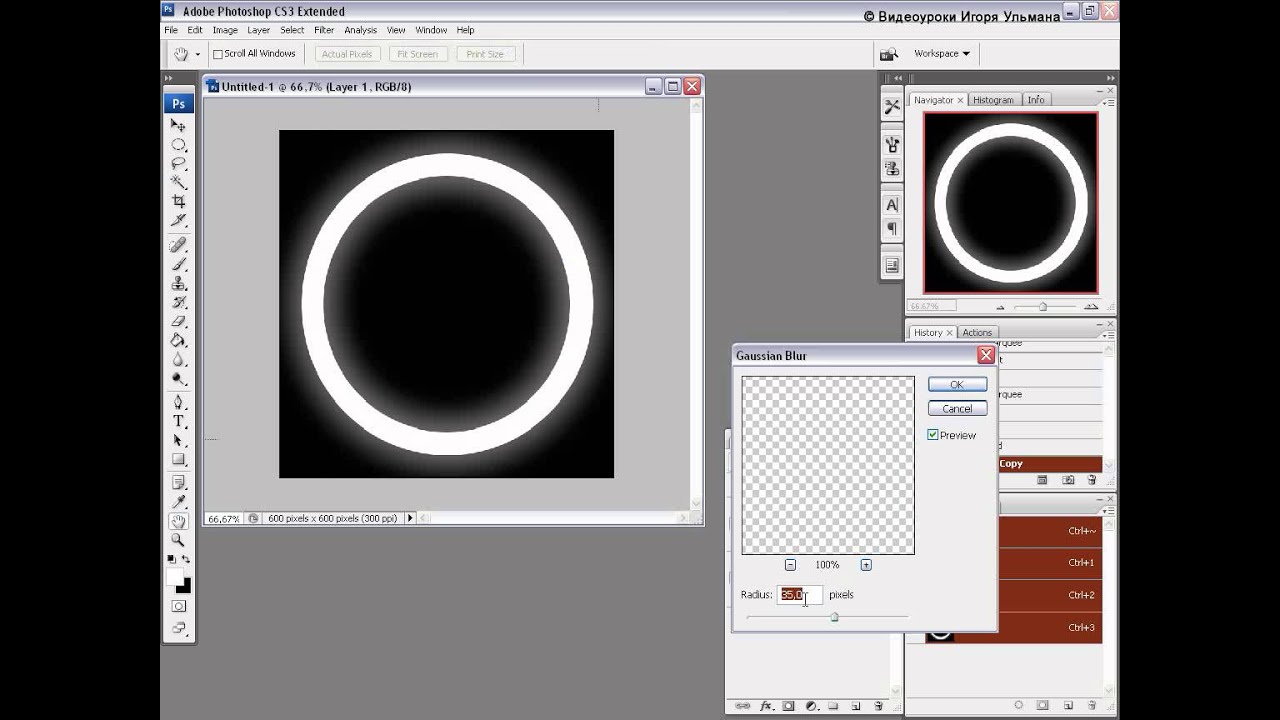Cancel the Gaussian Blur dialog

click(957, 408)
